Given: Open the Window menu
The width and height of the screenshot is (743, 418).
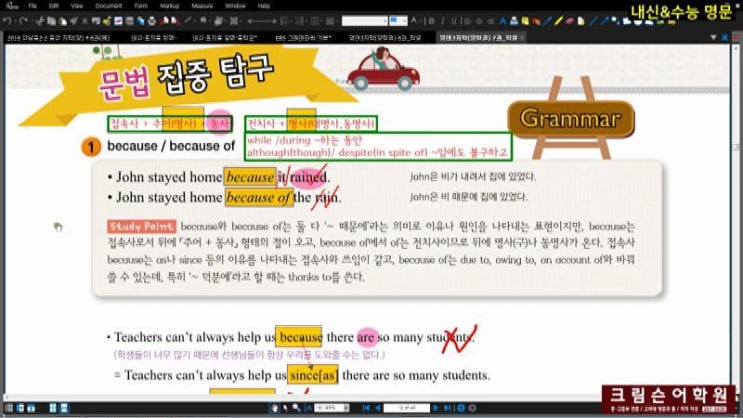Looking at the screenshot, I should click(x=235, y=6).
